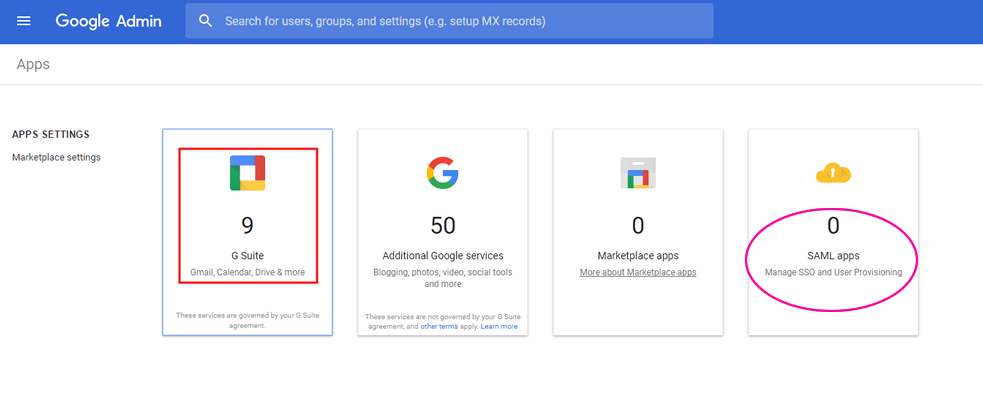The image size is (983, 418).
Task: Click the APPS SETTINGS heading
Action: (51, 135)
